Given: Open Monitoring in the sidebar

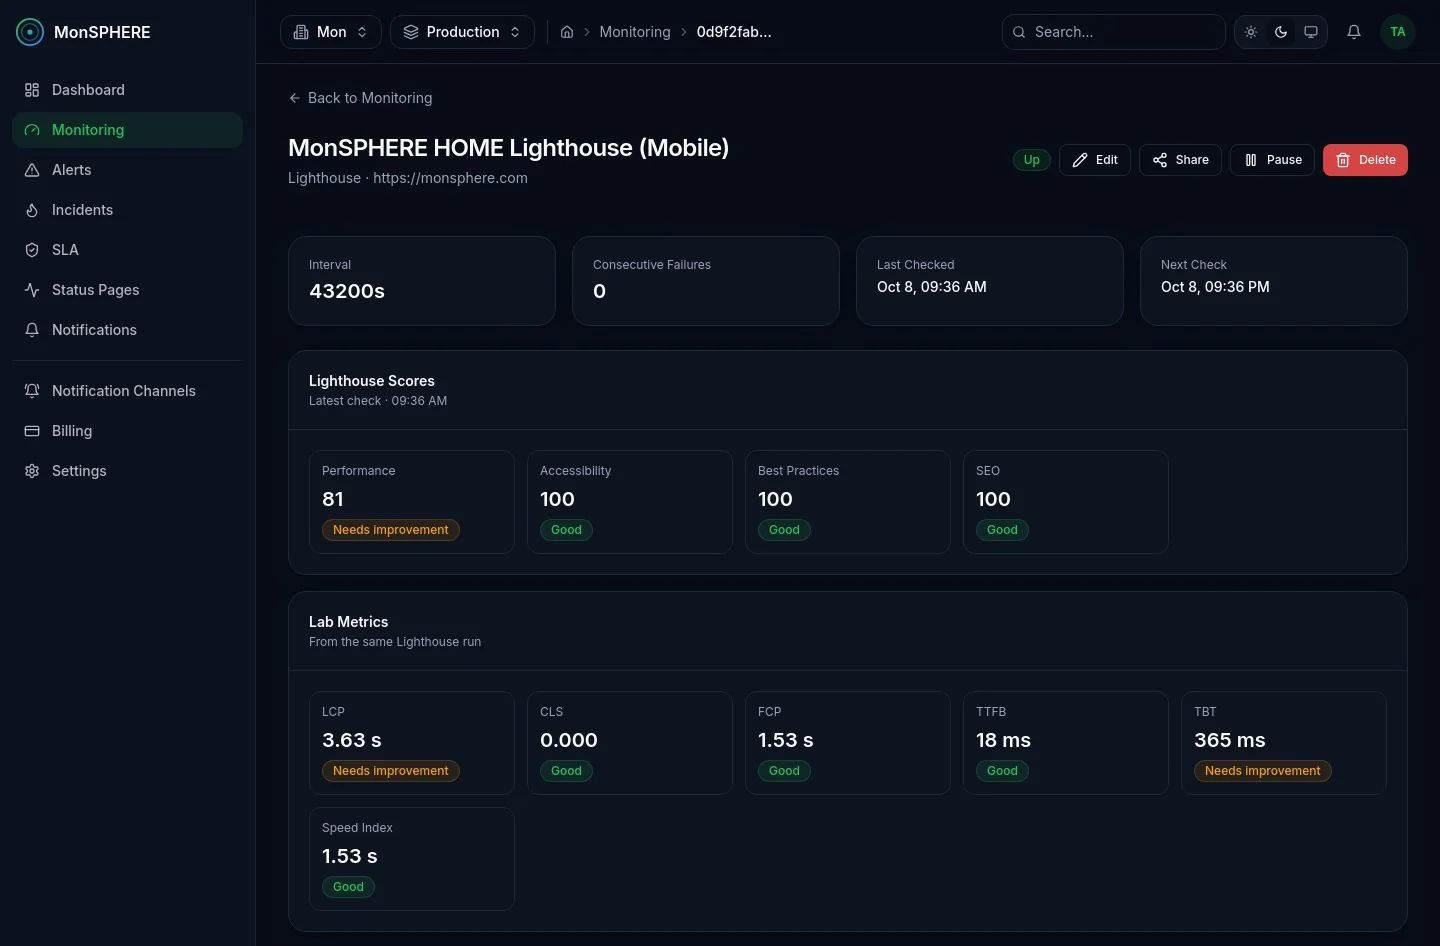Looking at the screenshot, I should (127, 130).
